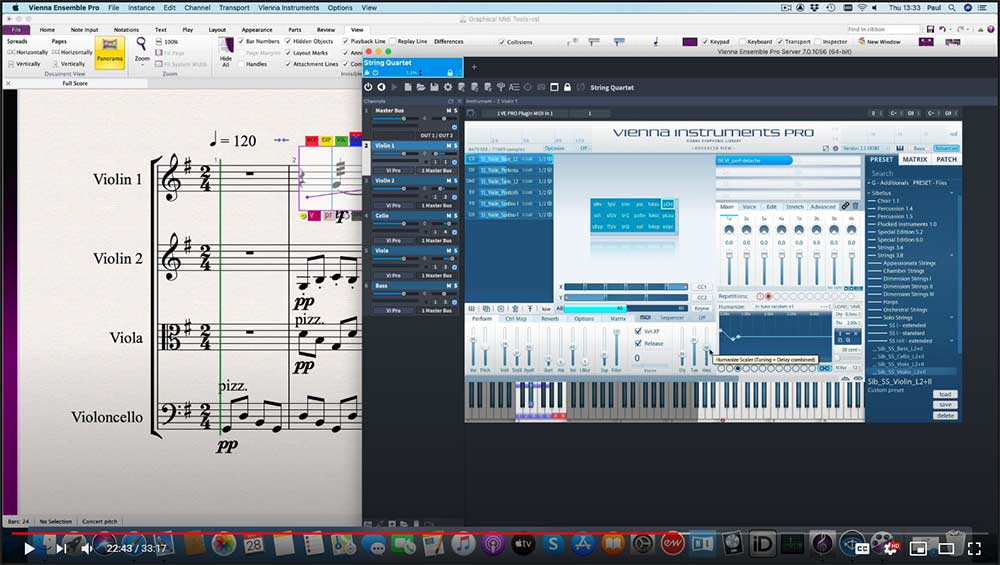Toggle the Playback Line checkbox
The height and width of the screenshot is (565, 1000).
pos(346,41)
